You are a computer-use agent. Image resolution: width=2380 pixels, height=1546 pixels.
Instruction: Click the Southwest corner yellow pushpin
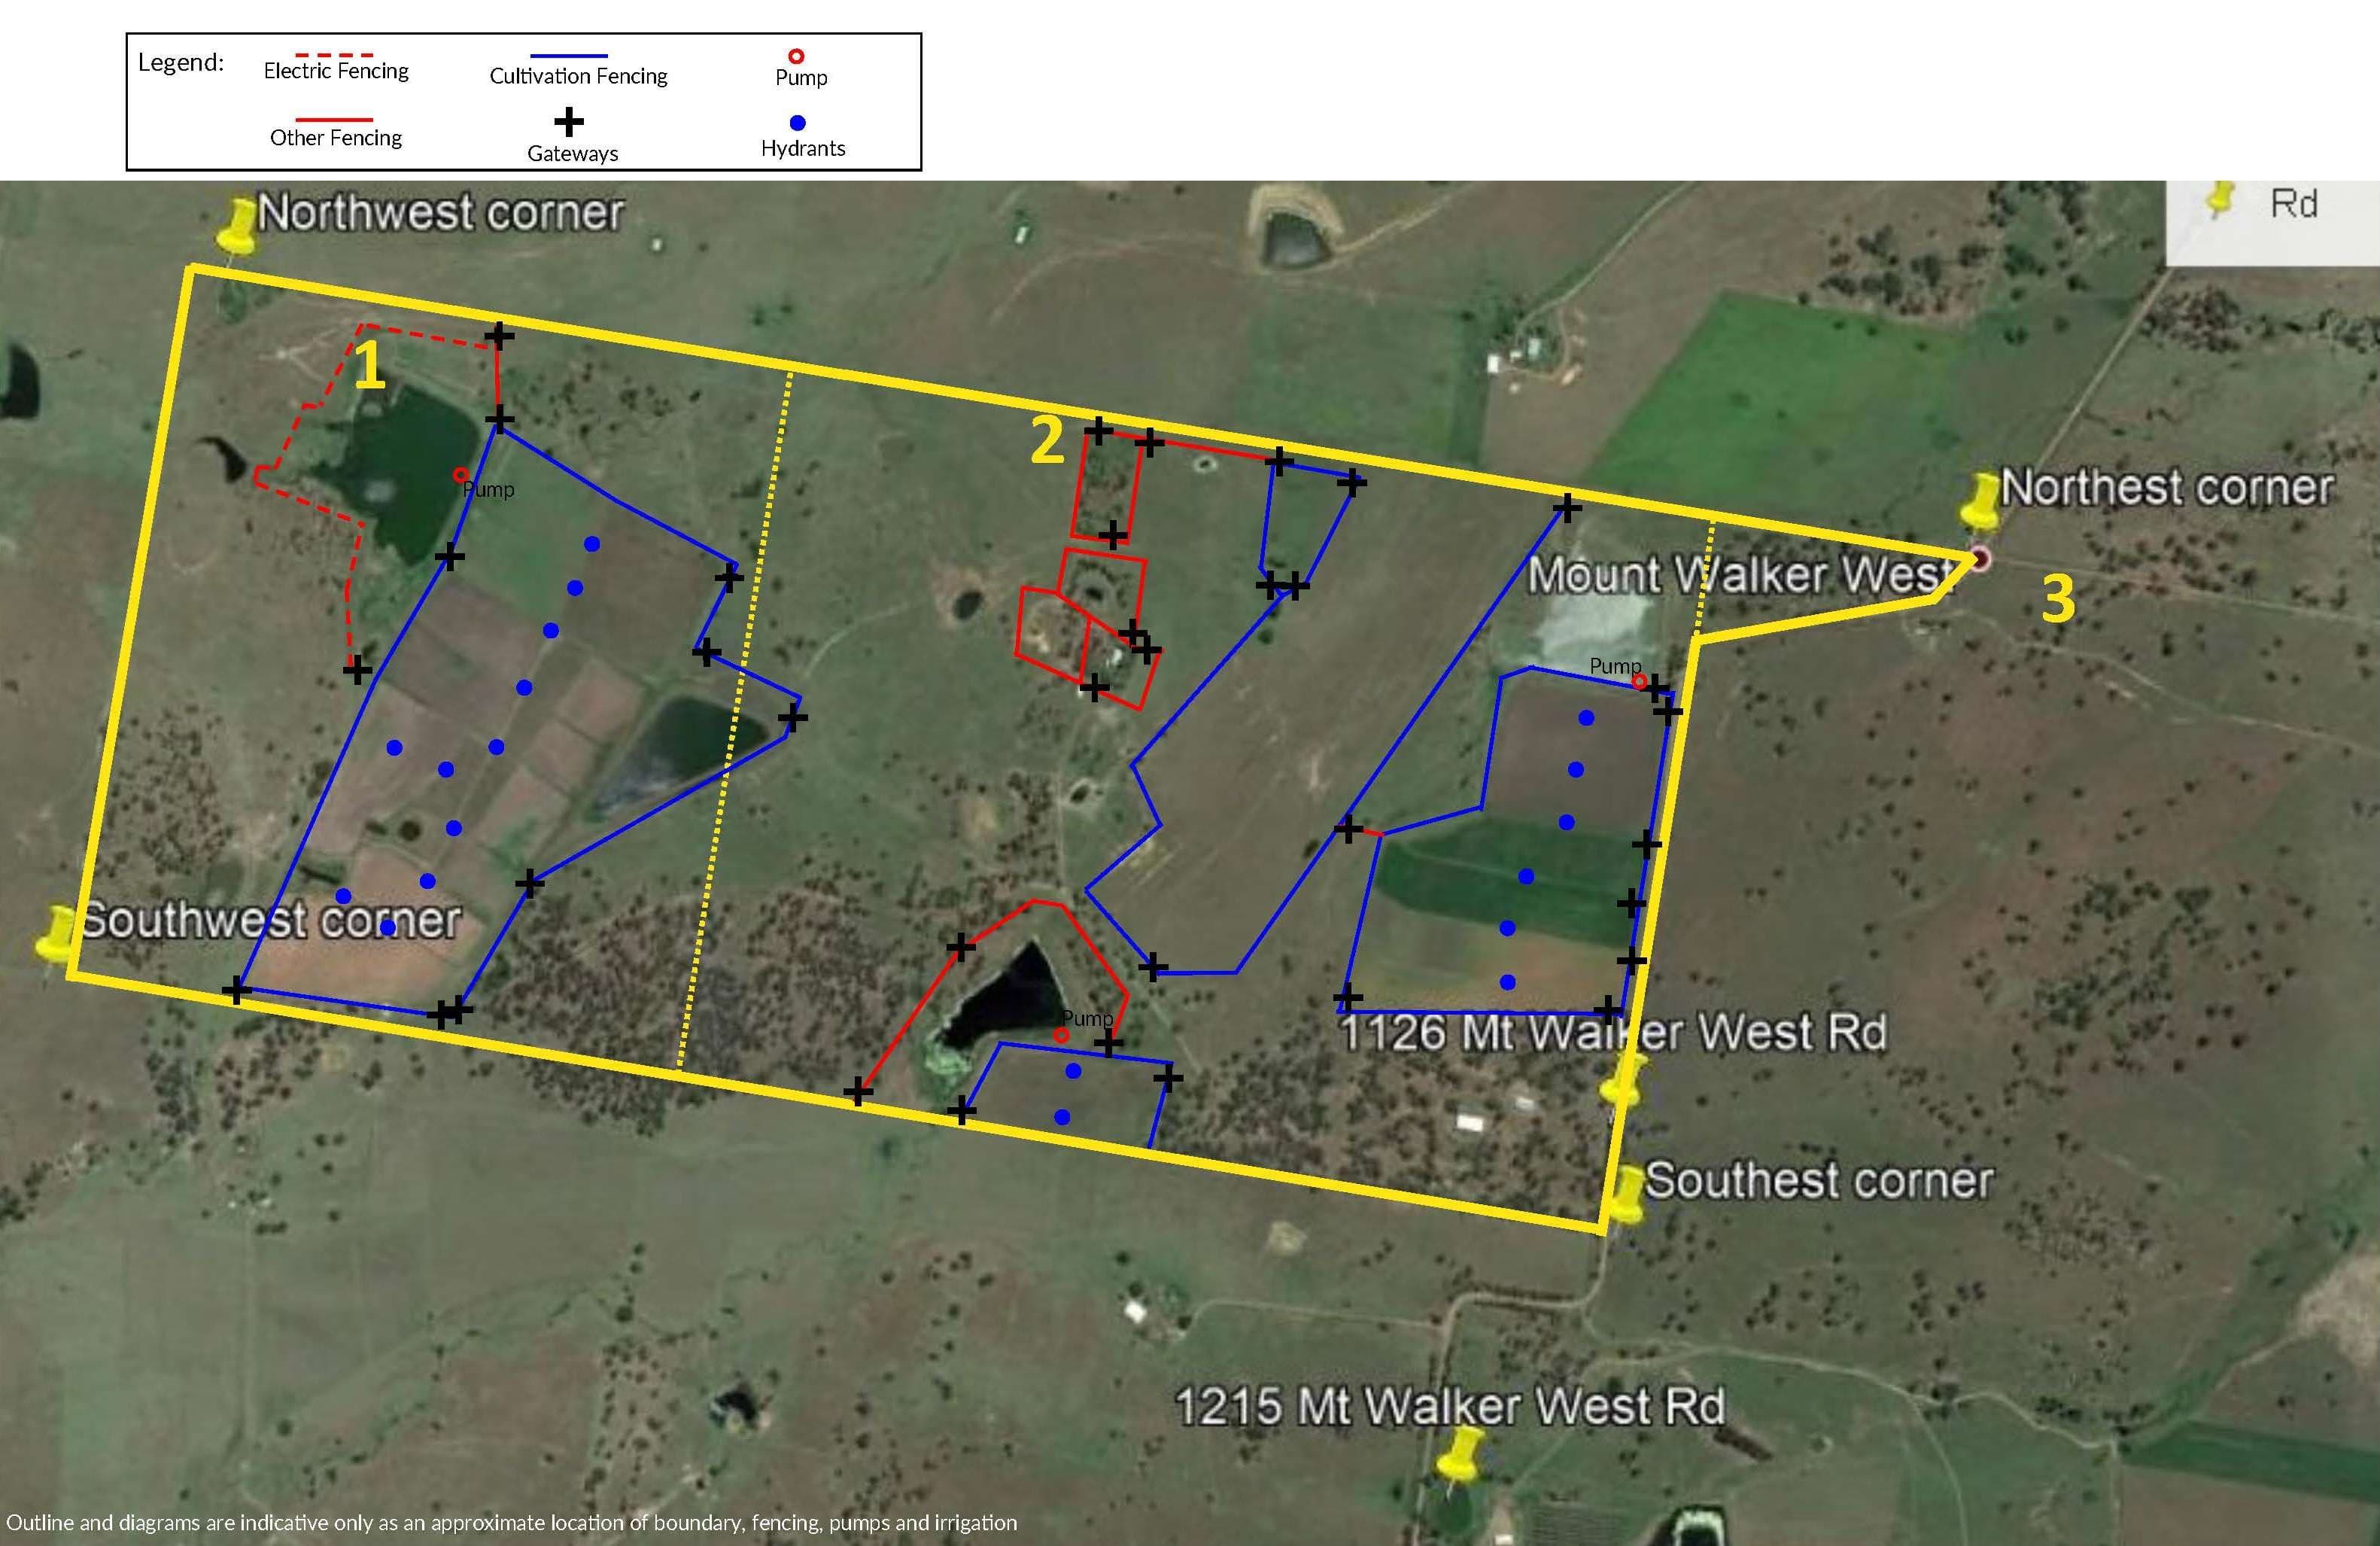coord(57,934)
